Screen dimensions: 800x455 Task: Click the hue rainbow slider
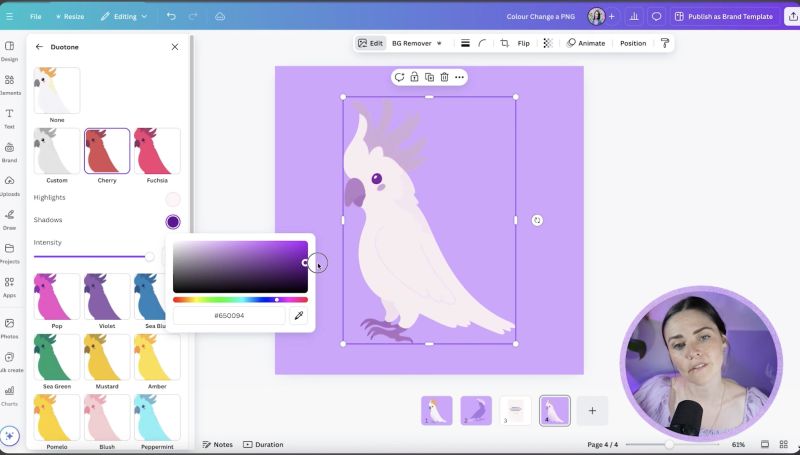(x=240, y=299)
